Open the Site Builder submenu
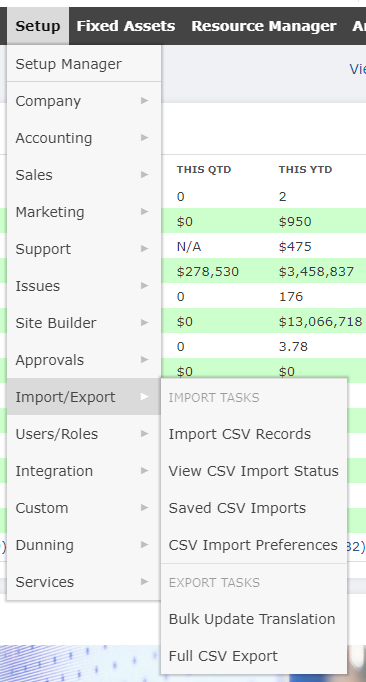This screenshot has height=682, width=366. (84, 323)
